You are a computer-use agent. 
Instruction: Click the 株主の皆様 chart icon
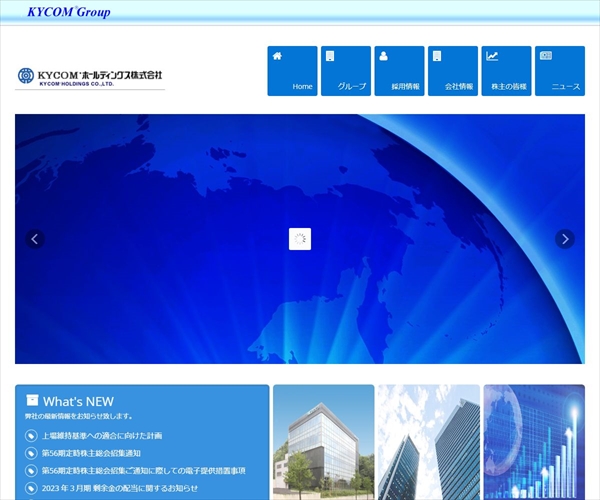492,56
